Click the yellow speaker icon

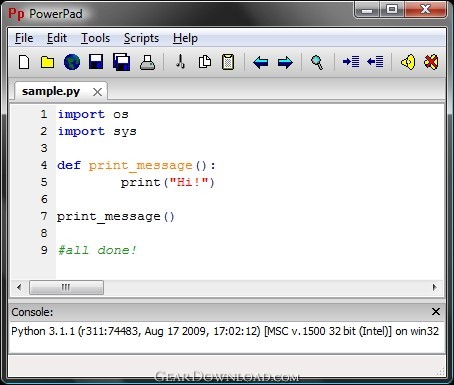coord(408,62)
